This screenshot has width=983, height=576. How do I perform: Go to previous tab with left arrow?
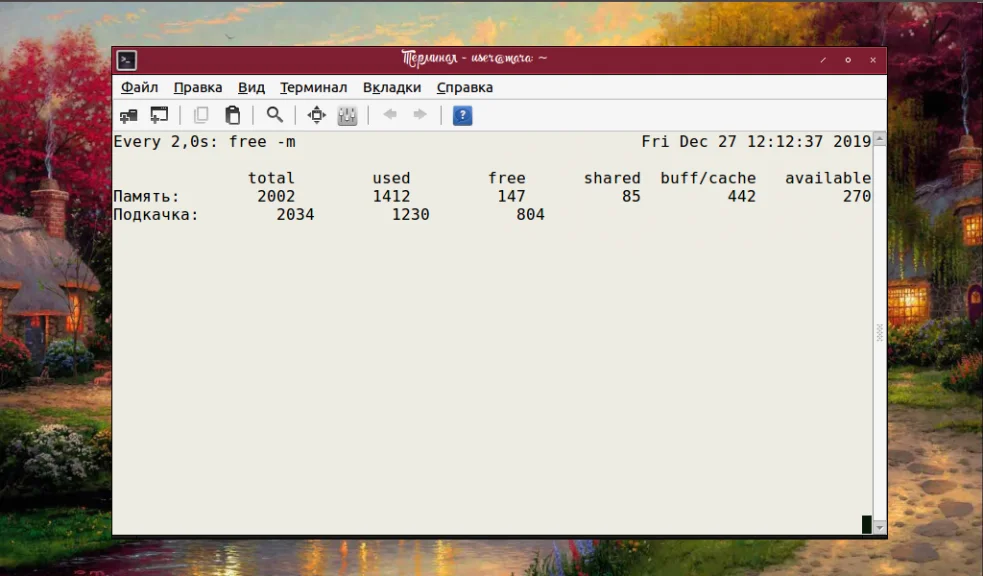[x=390, y=114]
